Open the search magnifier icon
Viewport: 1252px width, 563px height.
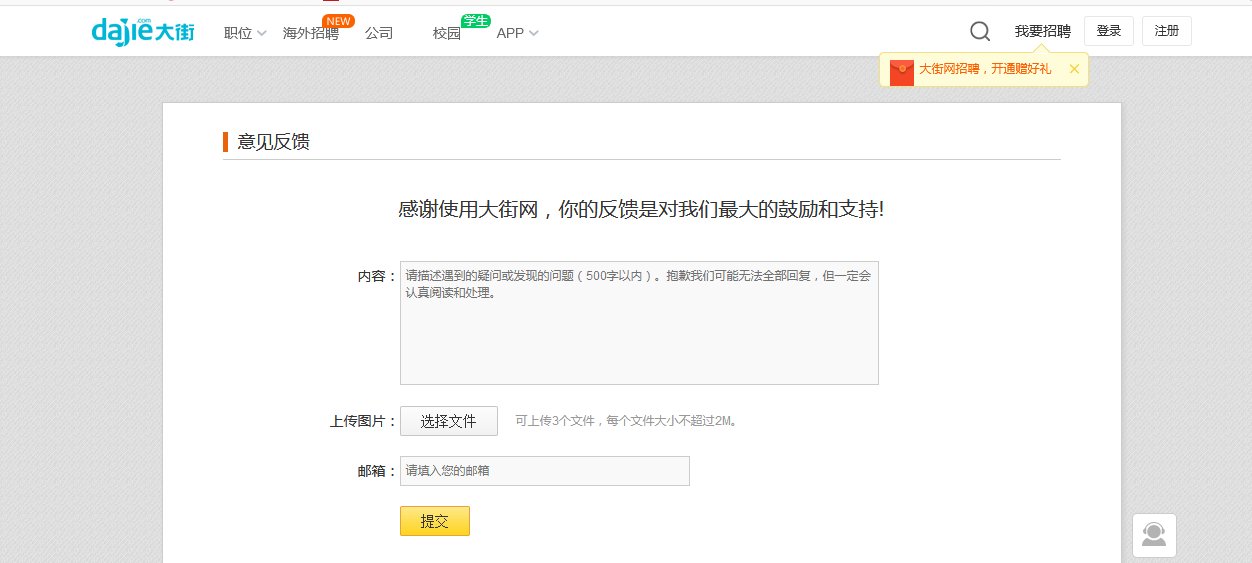click(x=980, y=32)
